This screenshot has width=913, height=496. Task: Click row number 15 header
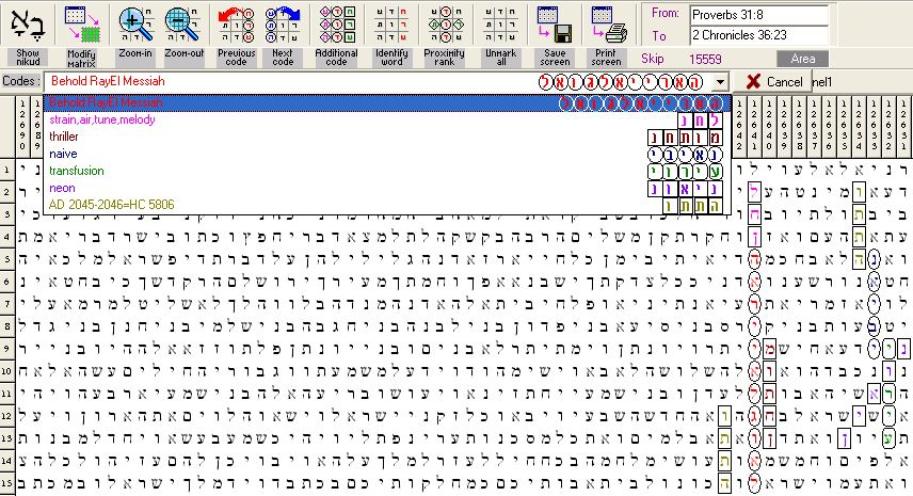pyautogui.click(x=6, y=483)
